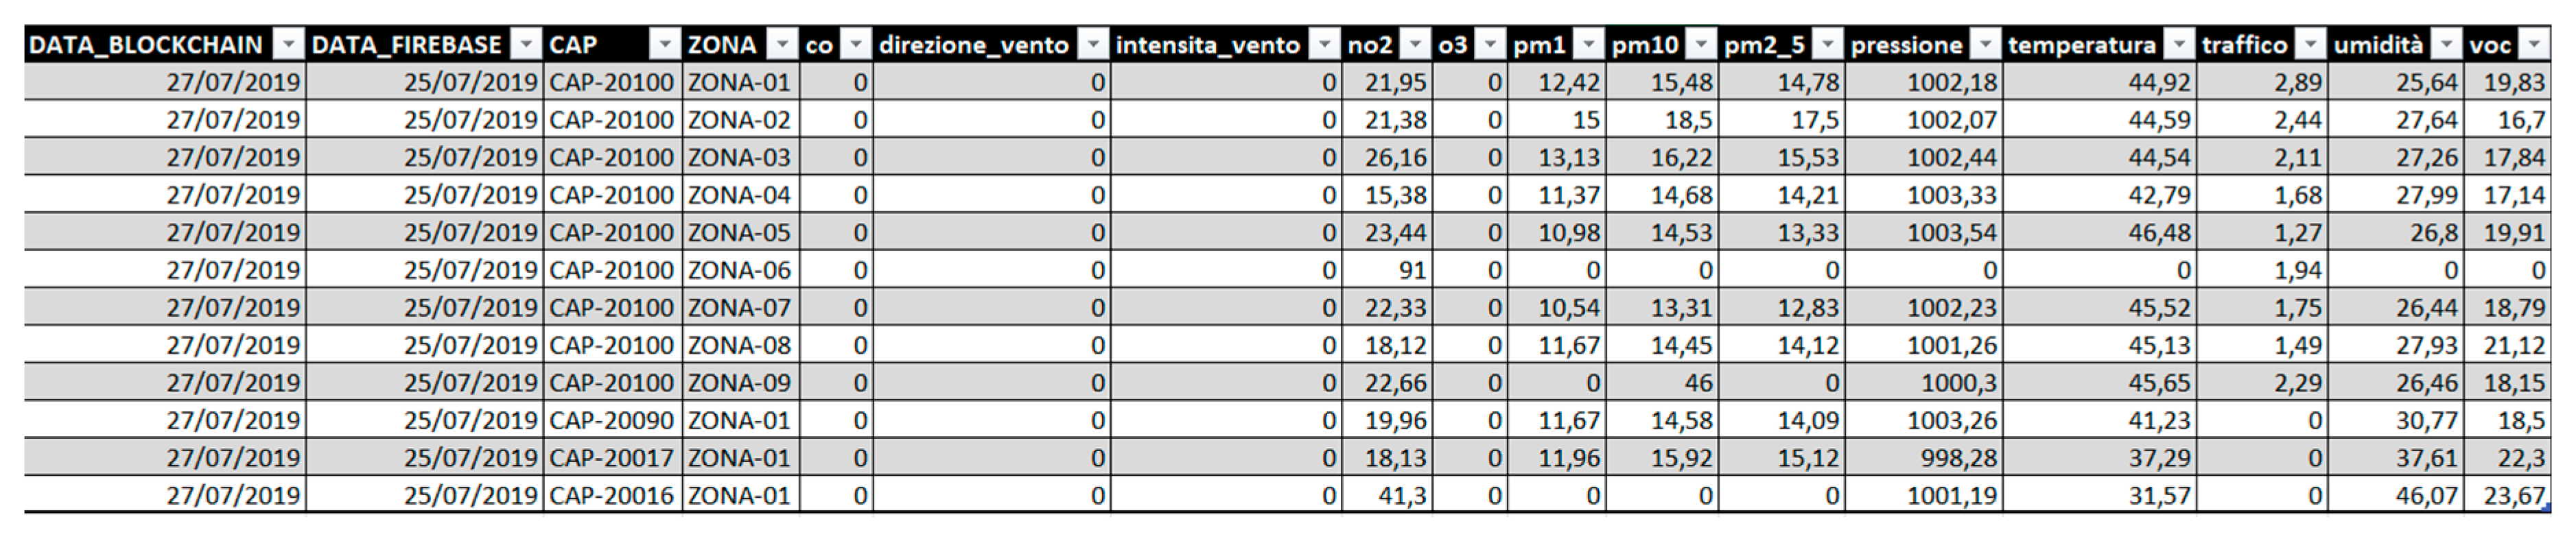This screenshot has width=2576, height=541.
Task: Open the DATA_FIREBASE filter arrow
Action: [x=526, y=45]
